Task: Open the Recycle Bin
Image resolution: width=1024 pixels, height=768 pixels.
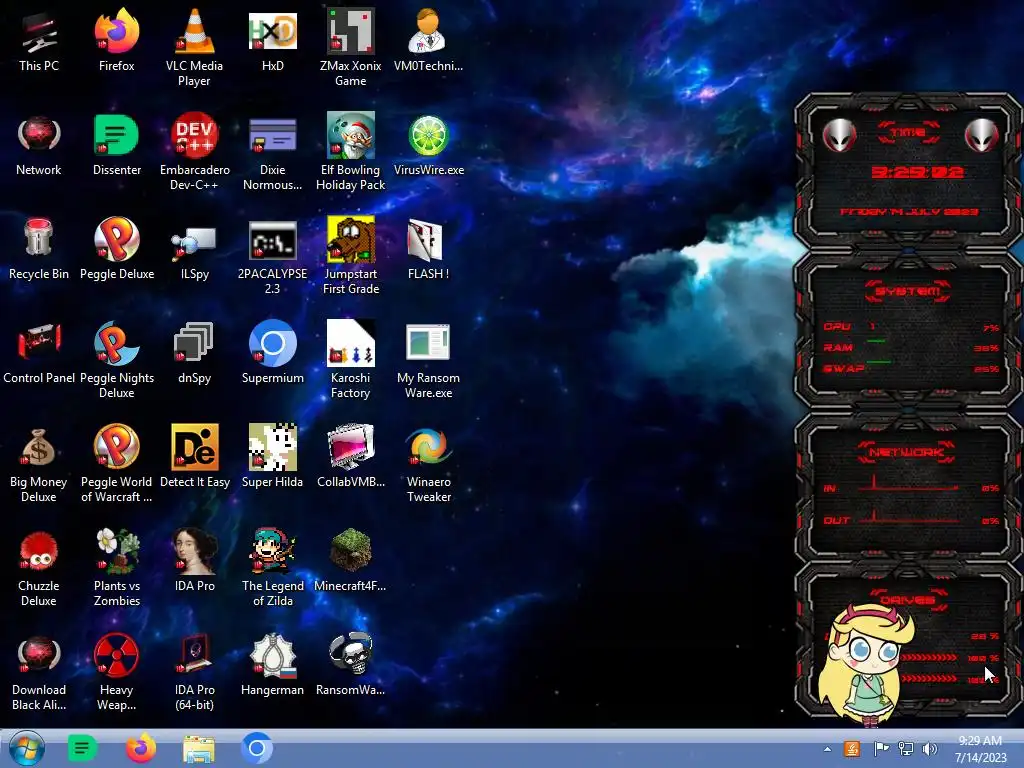Action: [x=39, y=238]
